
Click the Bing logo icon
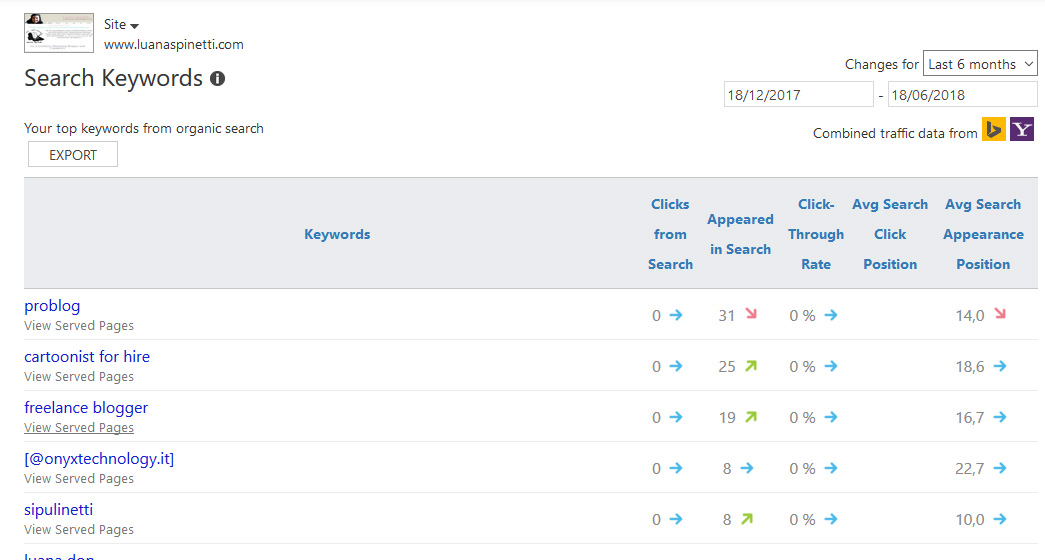[x=993, y=130]
